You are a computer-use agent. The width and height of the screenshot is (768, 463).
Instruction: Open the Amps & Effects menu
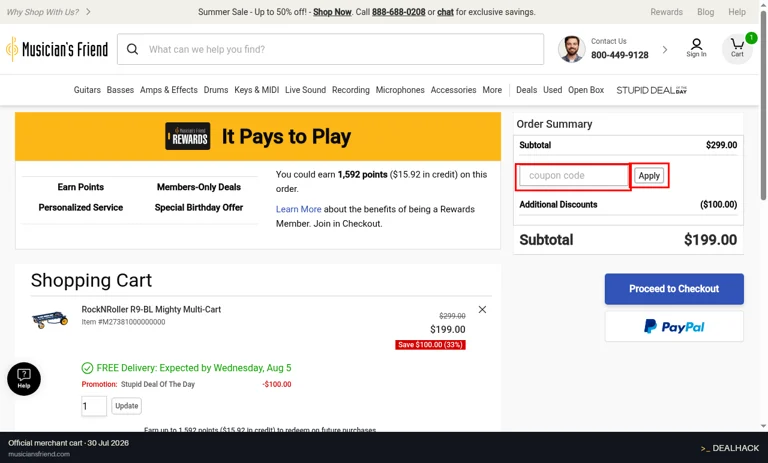coord(168,90)
